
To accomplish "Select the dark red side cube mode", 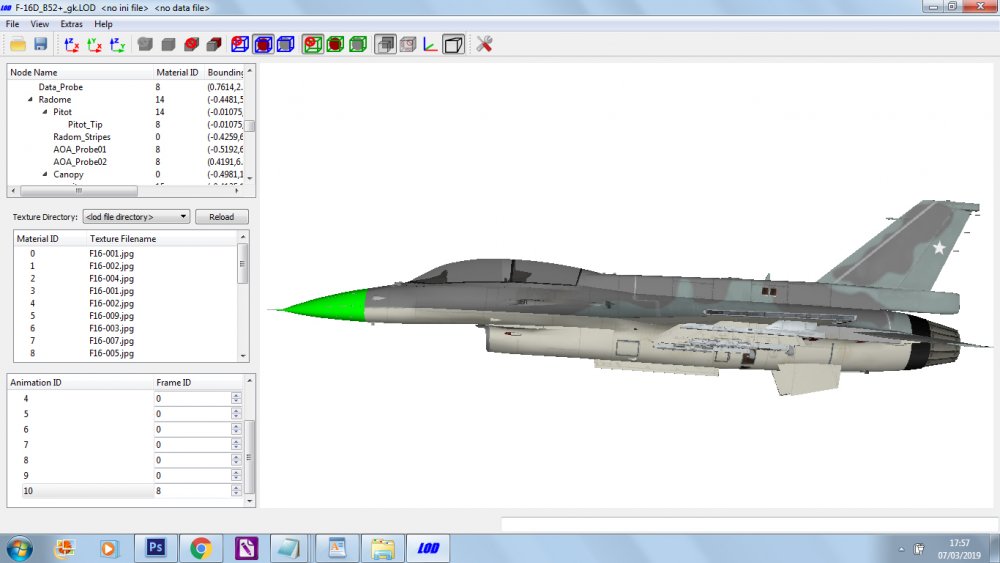I will [214, 44].
